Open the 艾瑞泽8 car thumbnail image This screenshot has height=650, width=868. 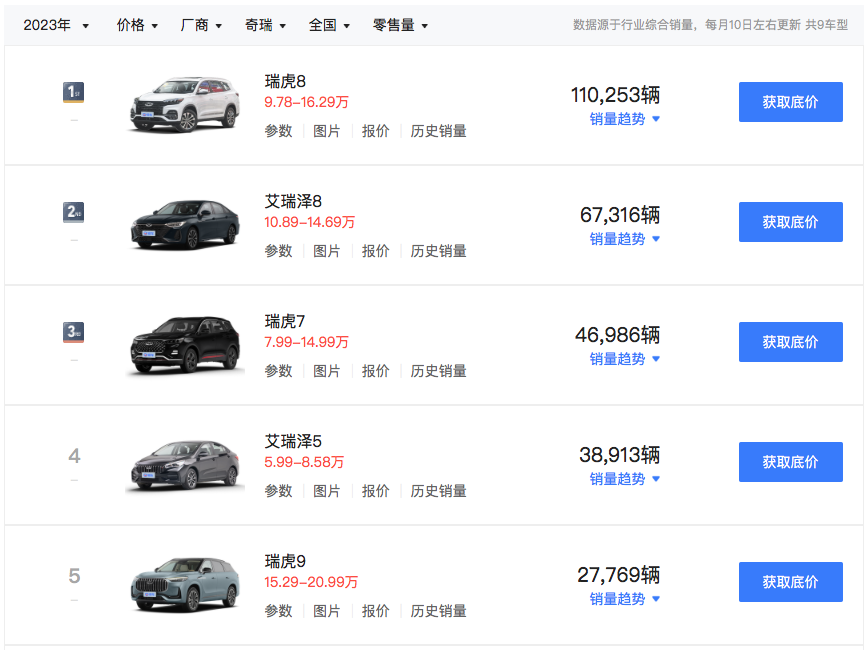[185, 224]
